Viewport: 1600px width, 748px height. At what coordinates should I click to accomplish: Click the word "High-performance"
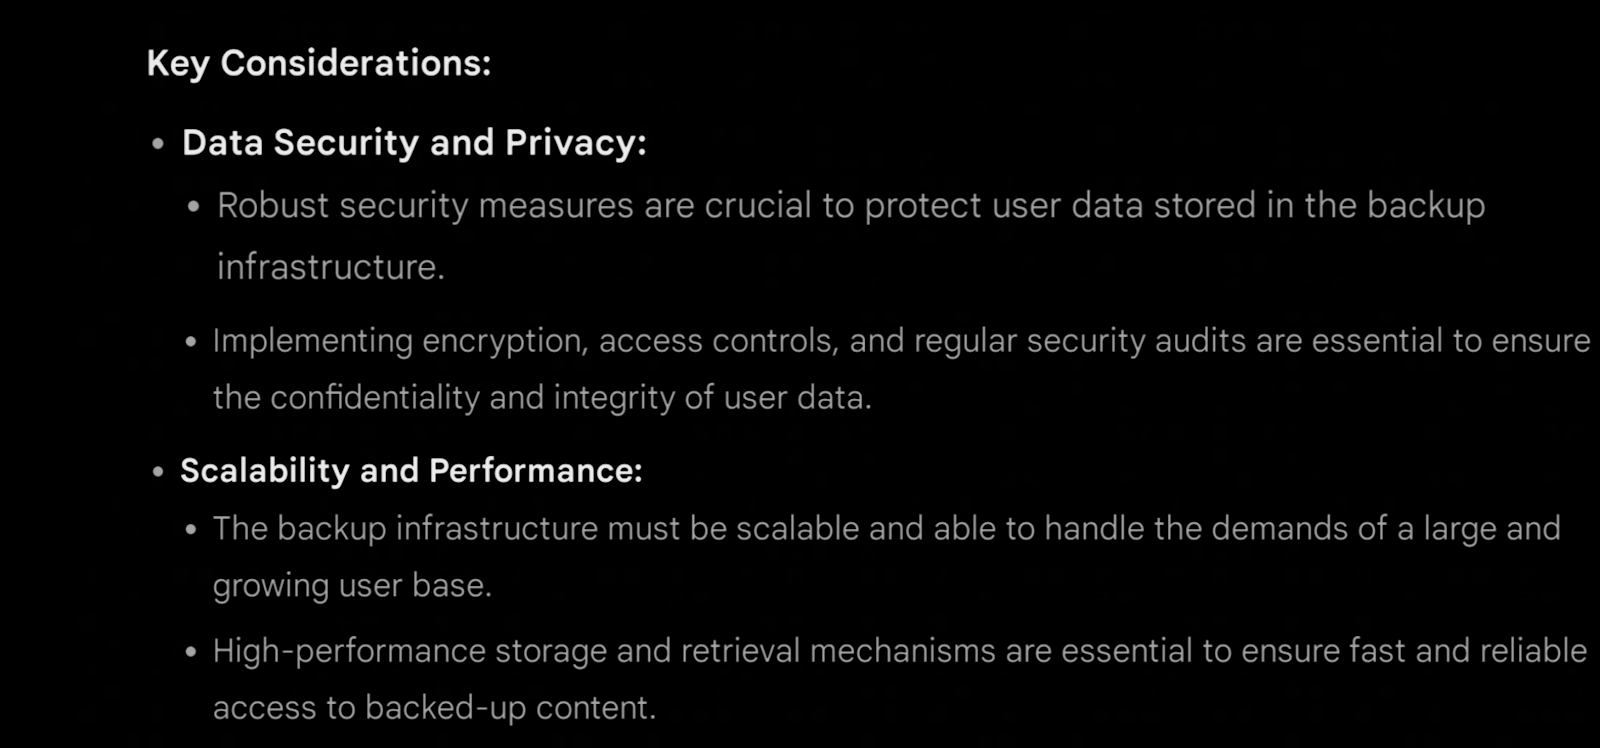point(350,652)
